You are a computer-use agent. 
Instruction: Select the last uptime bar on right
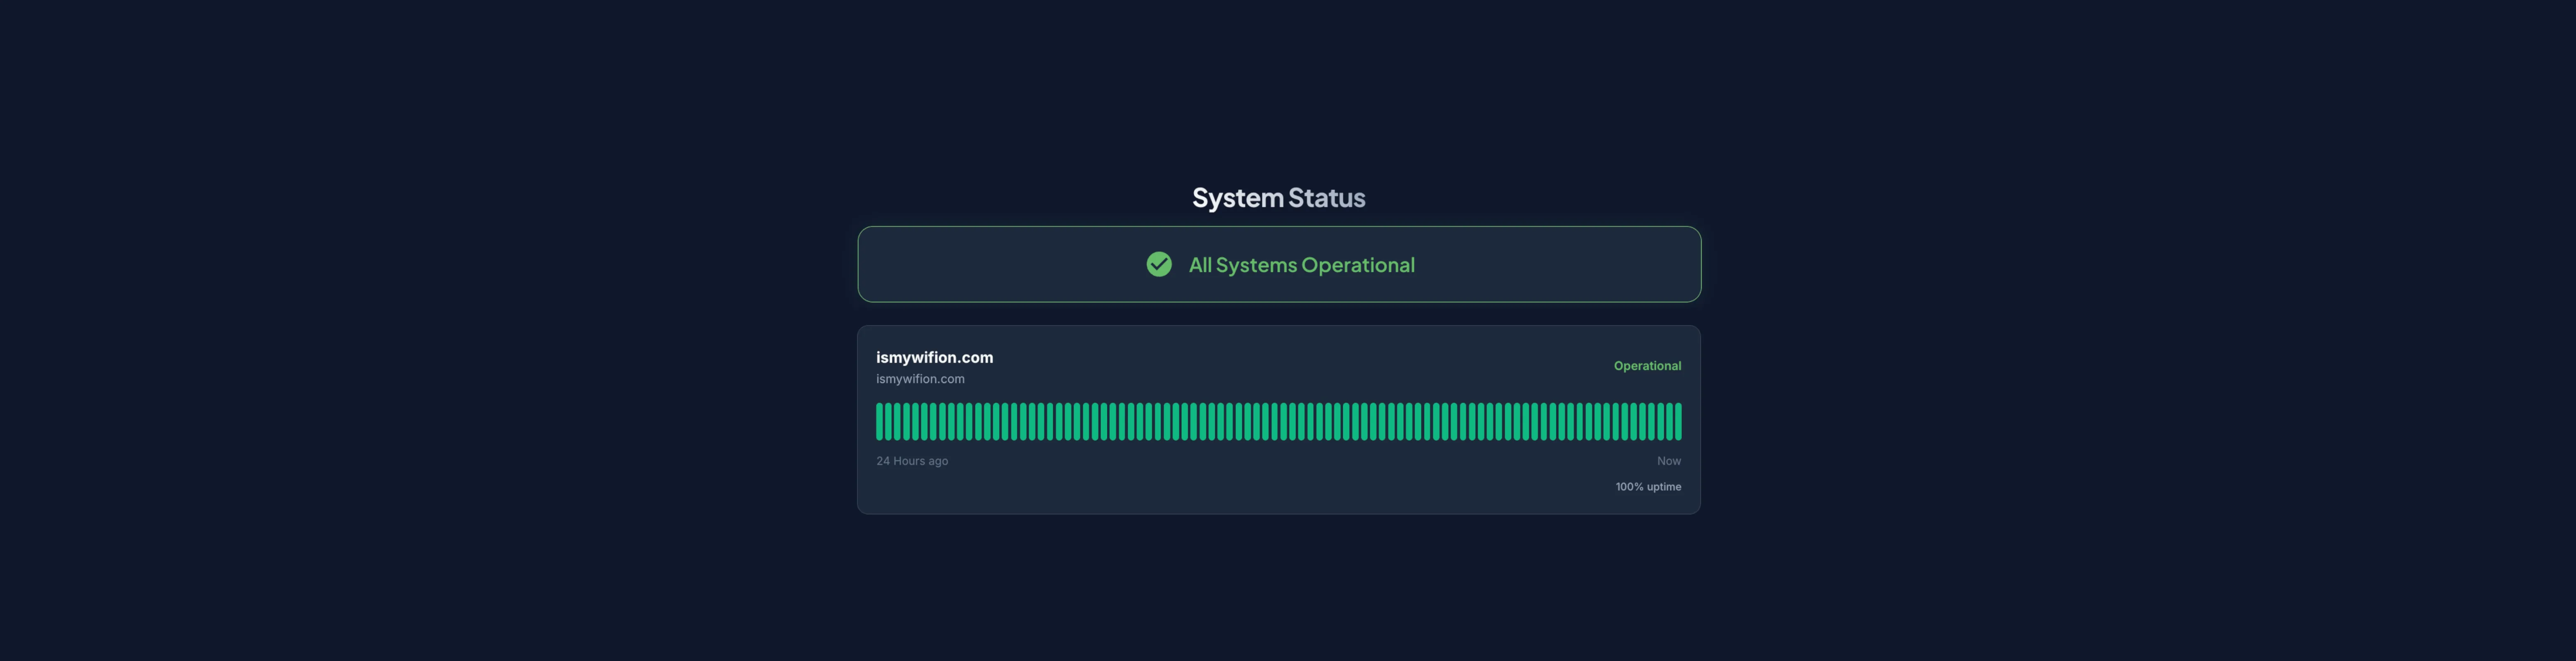(1679, 422)
